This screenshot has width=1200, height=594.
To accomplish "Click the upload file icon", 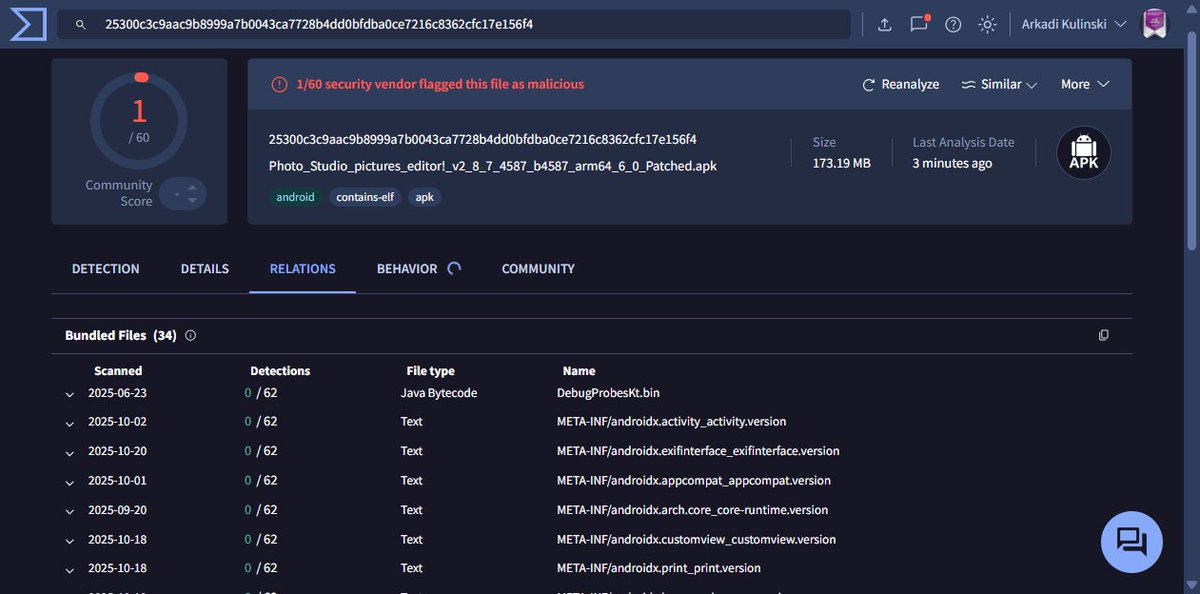I will pyautogui.click(x=884, y=24).
